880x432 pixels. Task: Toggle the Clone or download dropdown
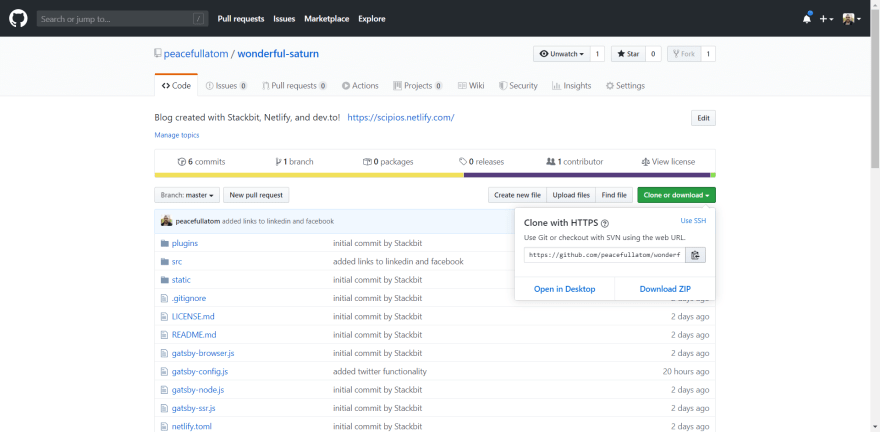click(x=676, y=195)
